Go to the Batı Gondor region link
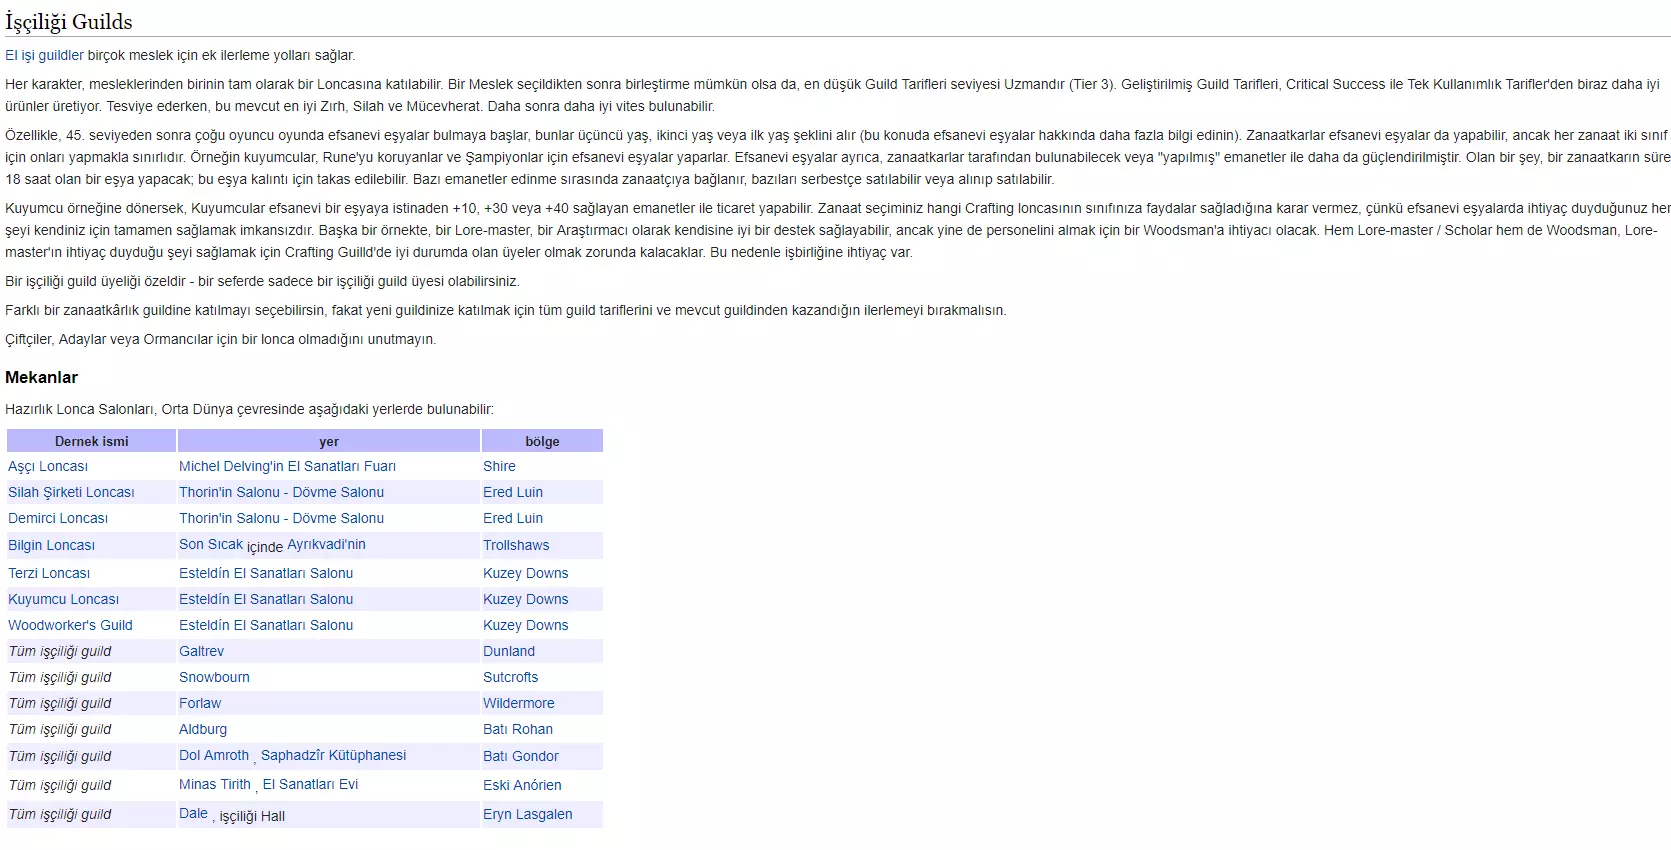 (521, 756)
